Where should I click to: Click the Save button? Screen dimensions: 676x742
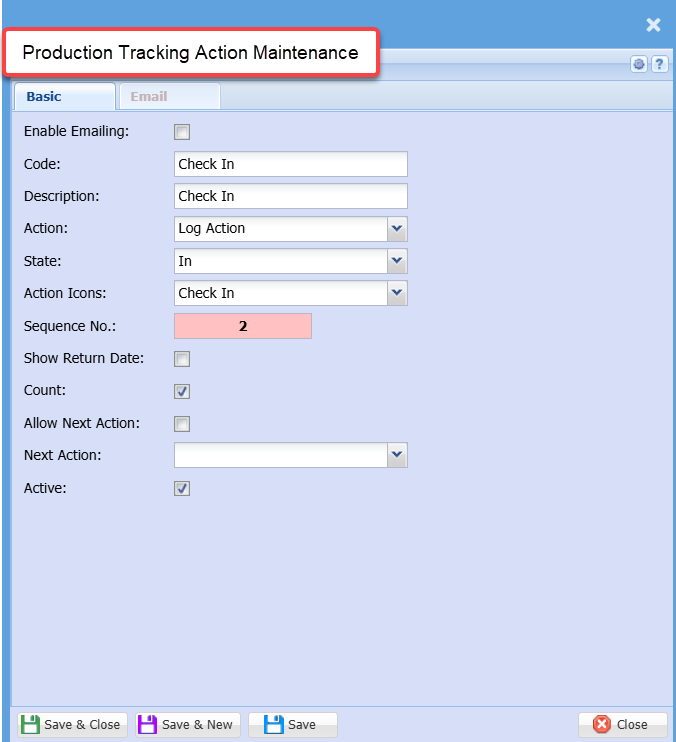click(x=292, y=725)
